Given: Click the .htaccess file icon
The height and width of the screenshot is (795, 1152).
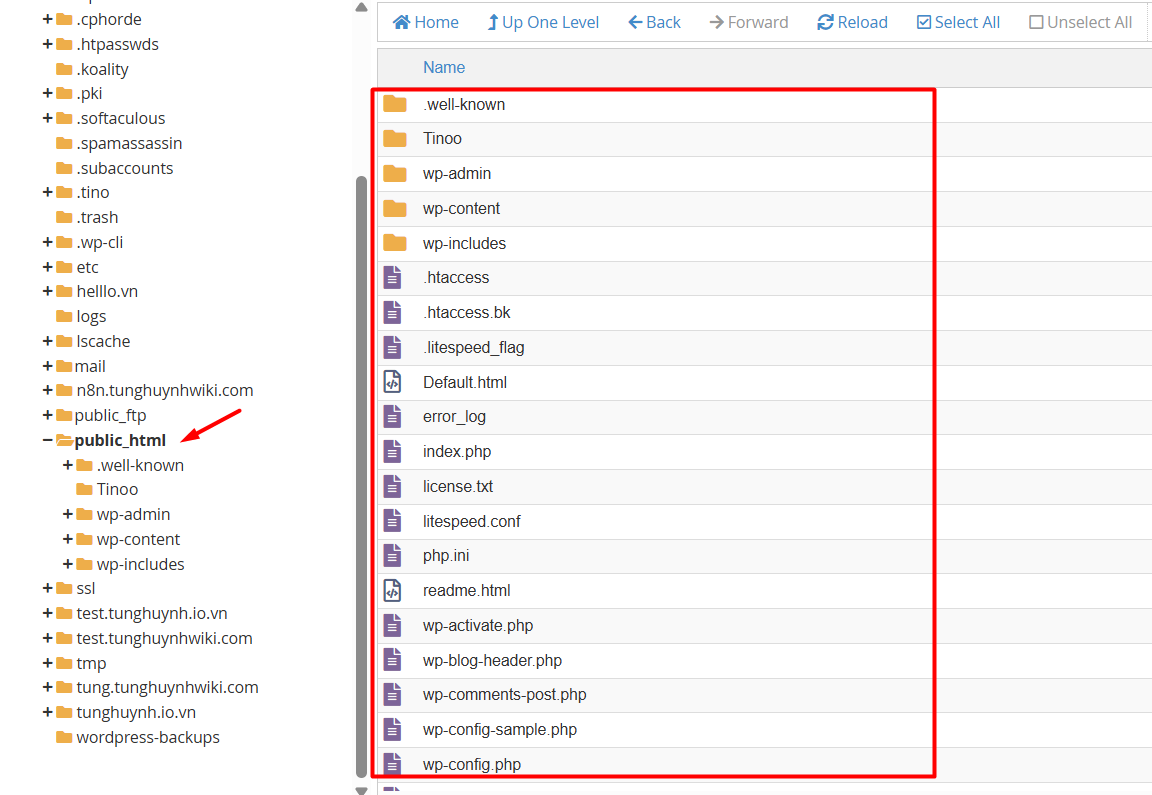Looking at the screenshot, I should (x=393, y=278).
